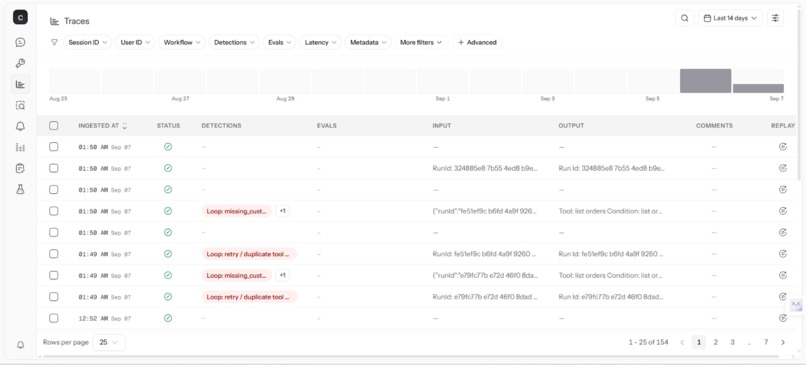Change Rows per page from 25
The height and width of the screenshot is (365, 806).
pos(109,342)
